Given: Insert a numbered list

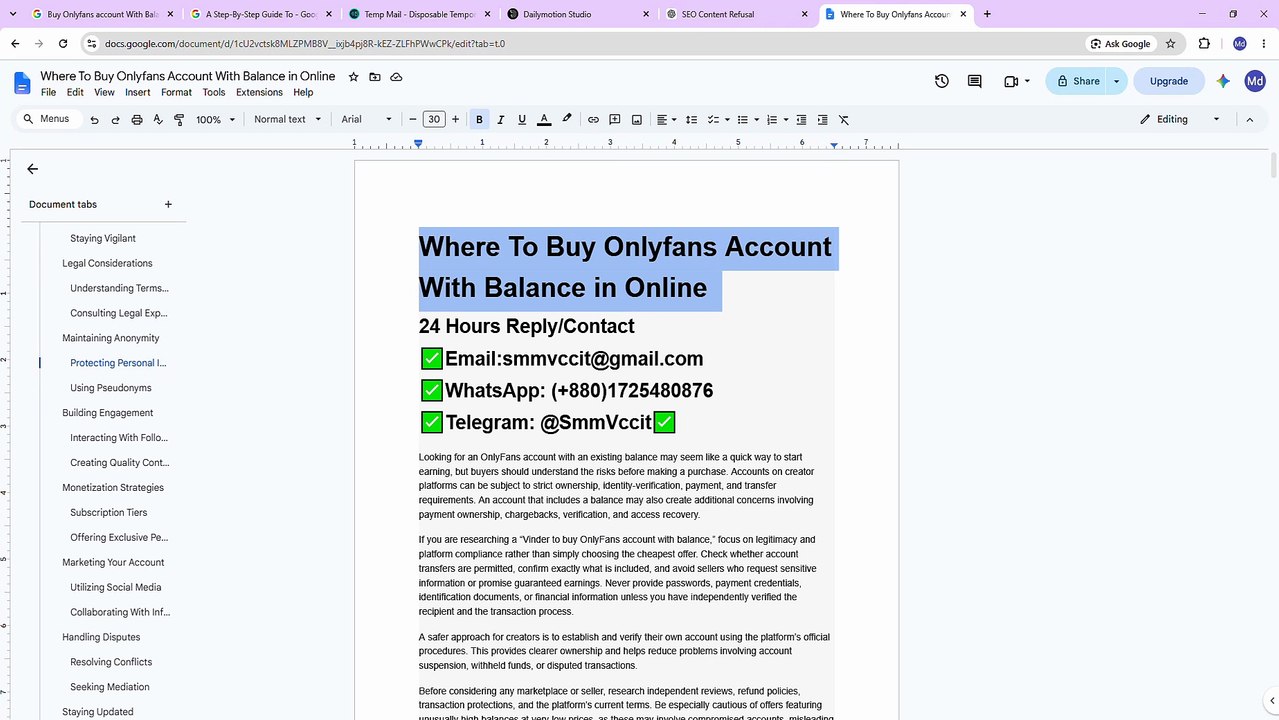Looking at the screenshot, I should point(771,119).
